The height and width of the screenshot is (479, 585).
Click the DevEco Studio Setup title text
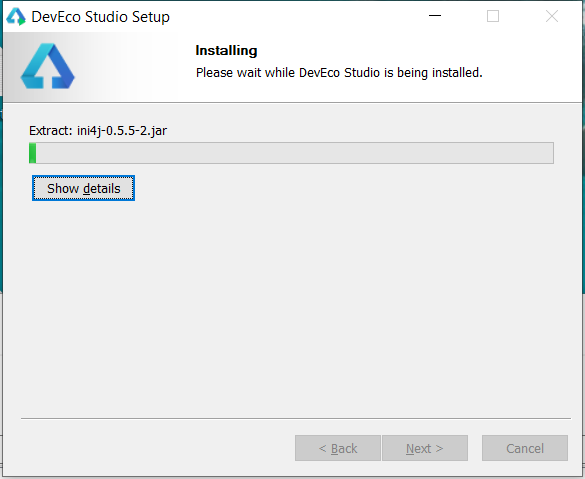[100, 17]
